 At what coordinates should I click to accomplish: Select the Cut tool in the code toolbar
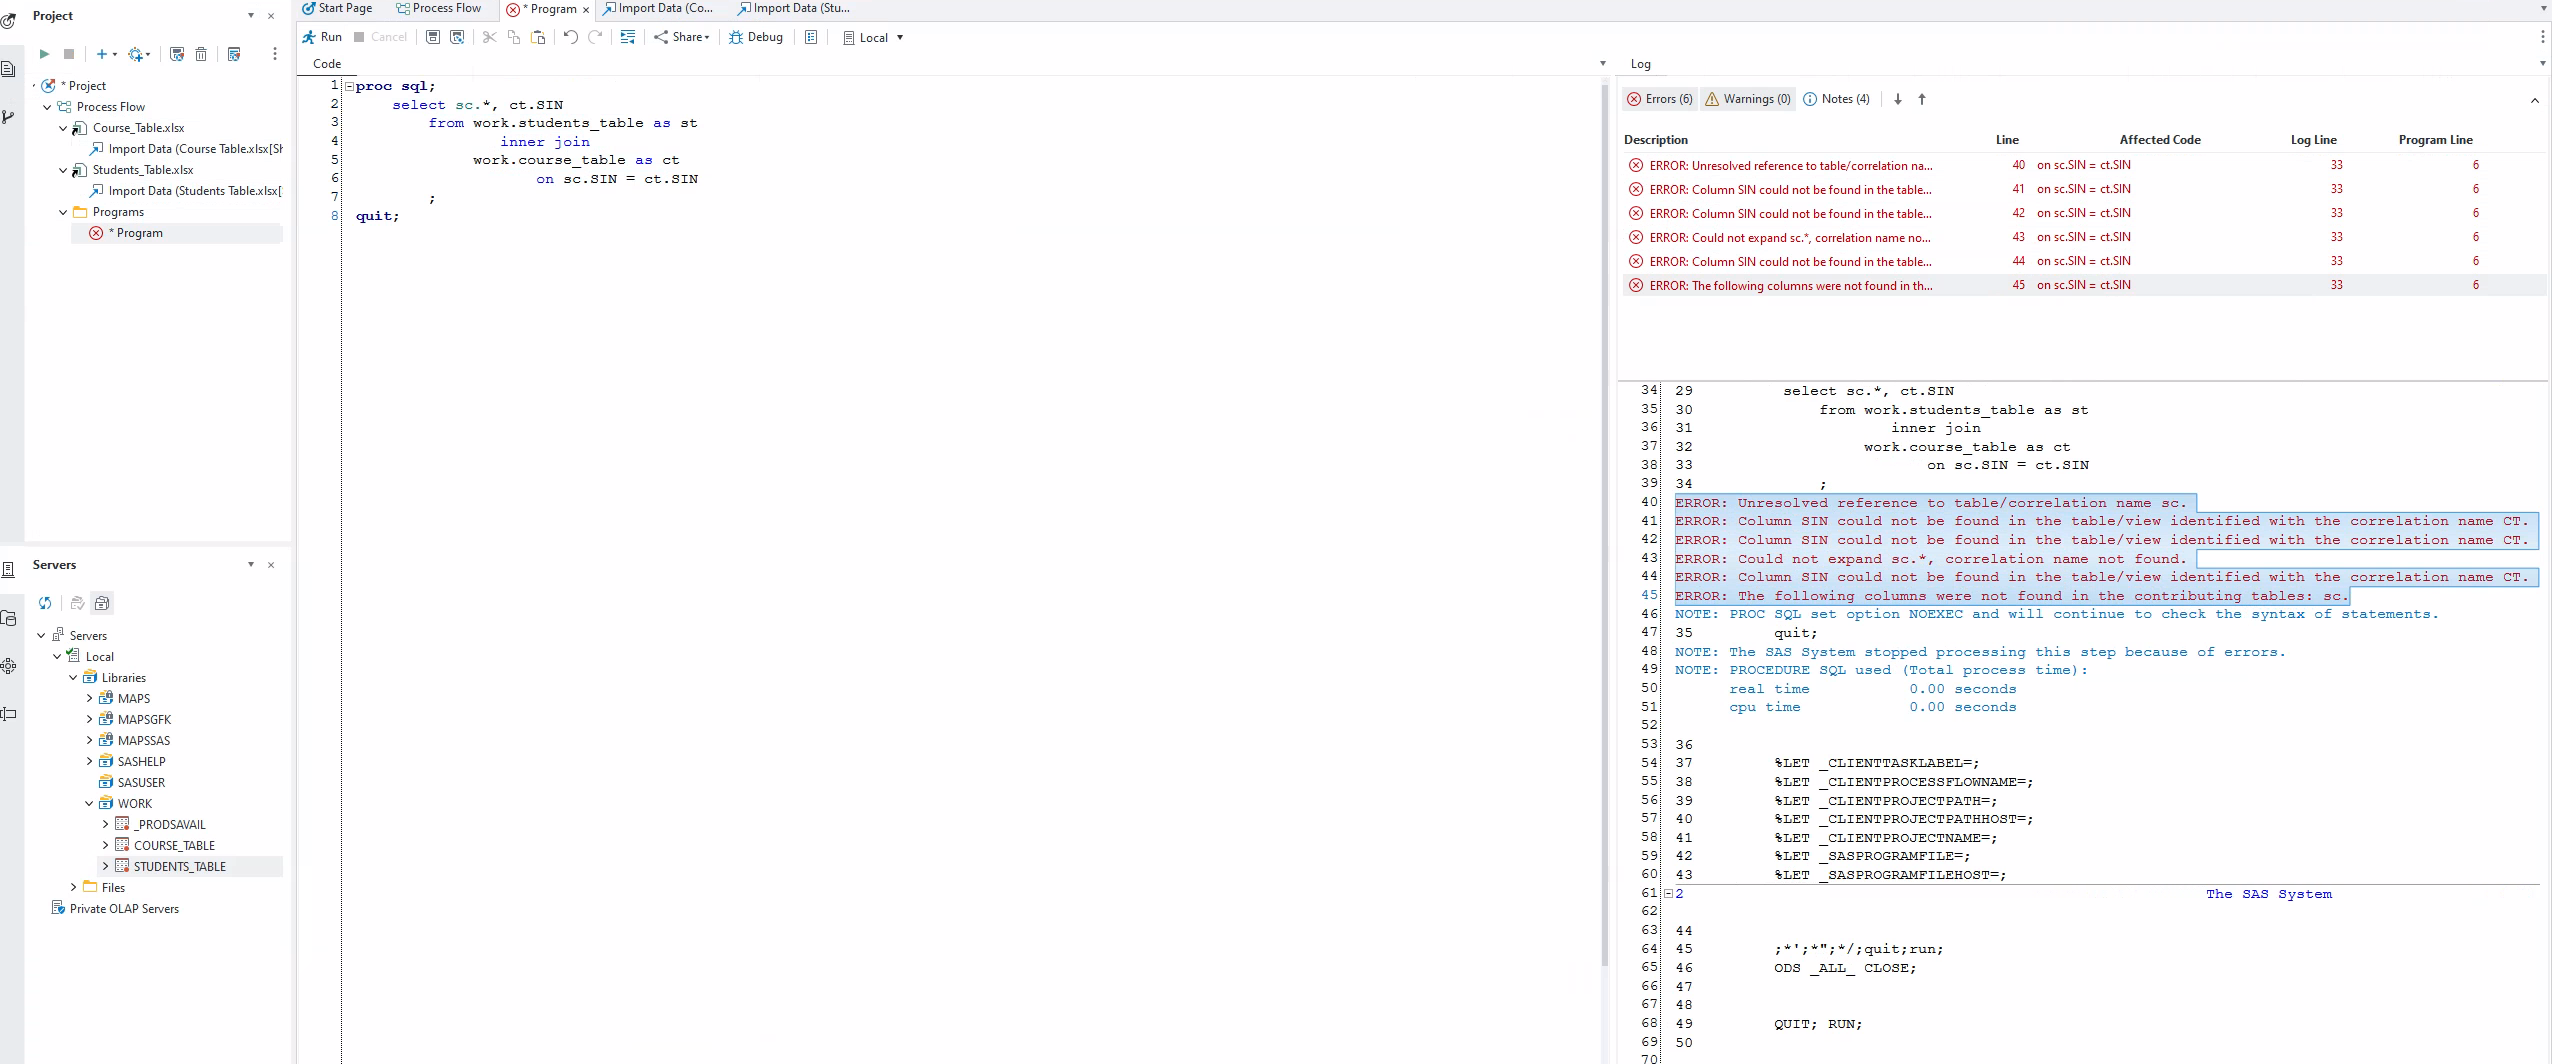(x=488, y=37)
